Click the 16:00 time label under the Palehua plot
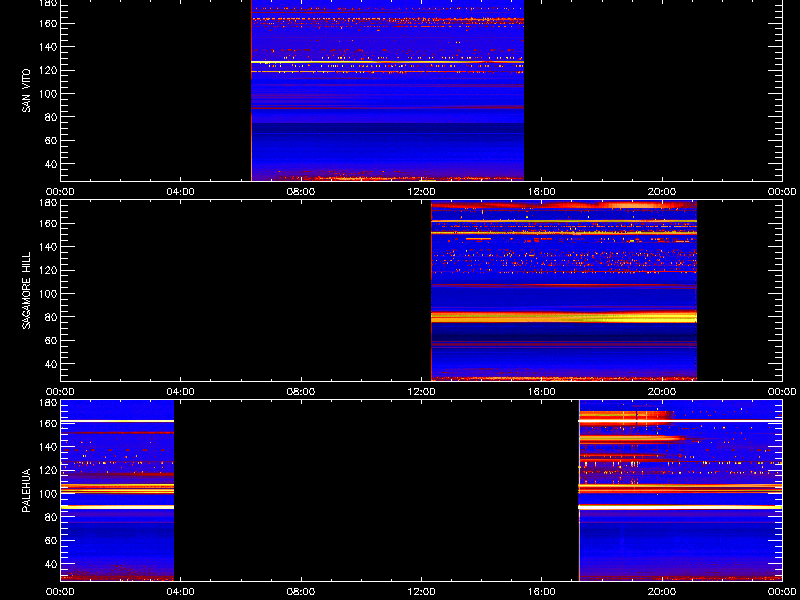 [542, 592]
